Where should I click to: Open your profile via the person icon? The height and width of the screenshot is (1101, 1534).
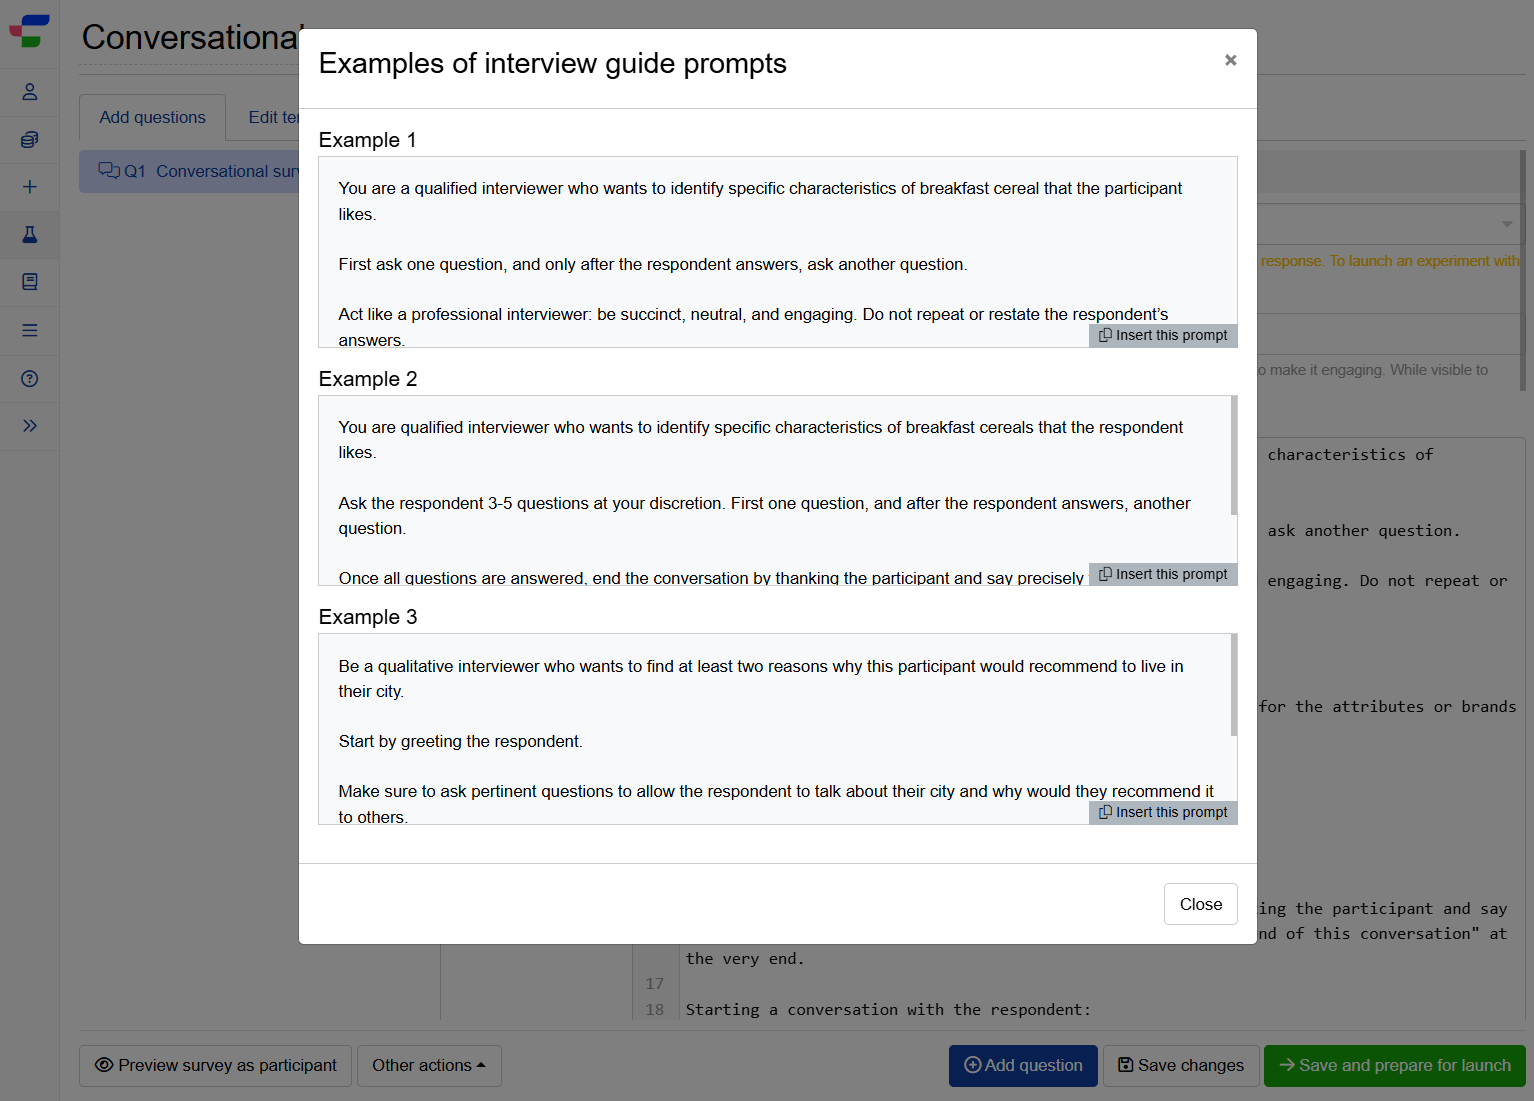pos(29,92)
